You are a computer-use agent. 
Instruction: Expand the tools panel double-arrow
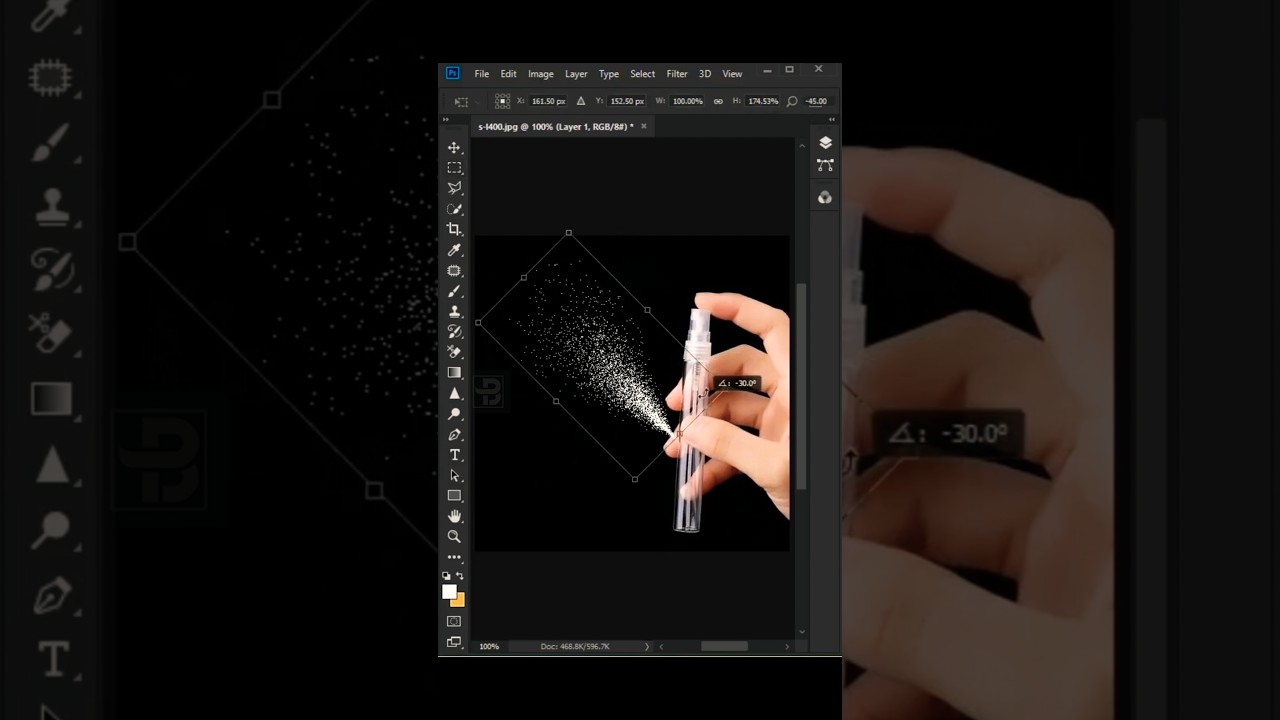(446, 119)
